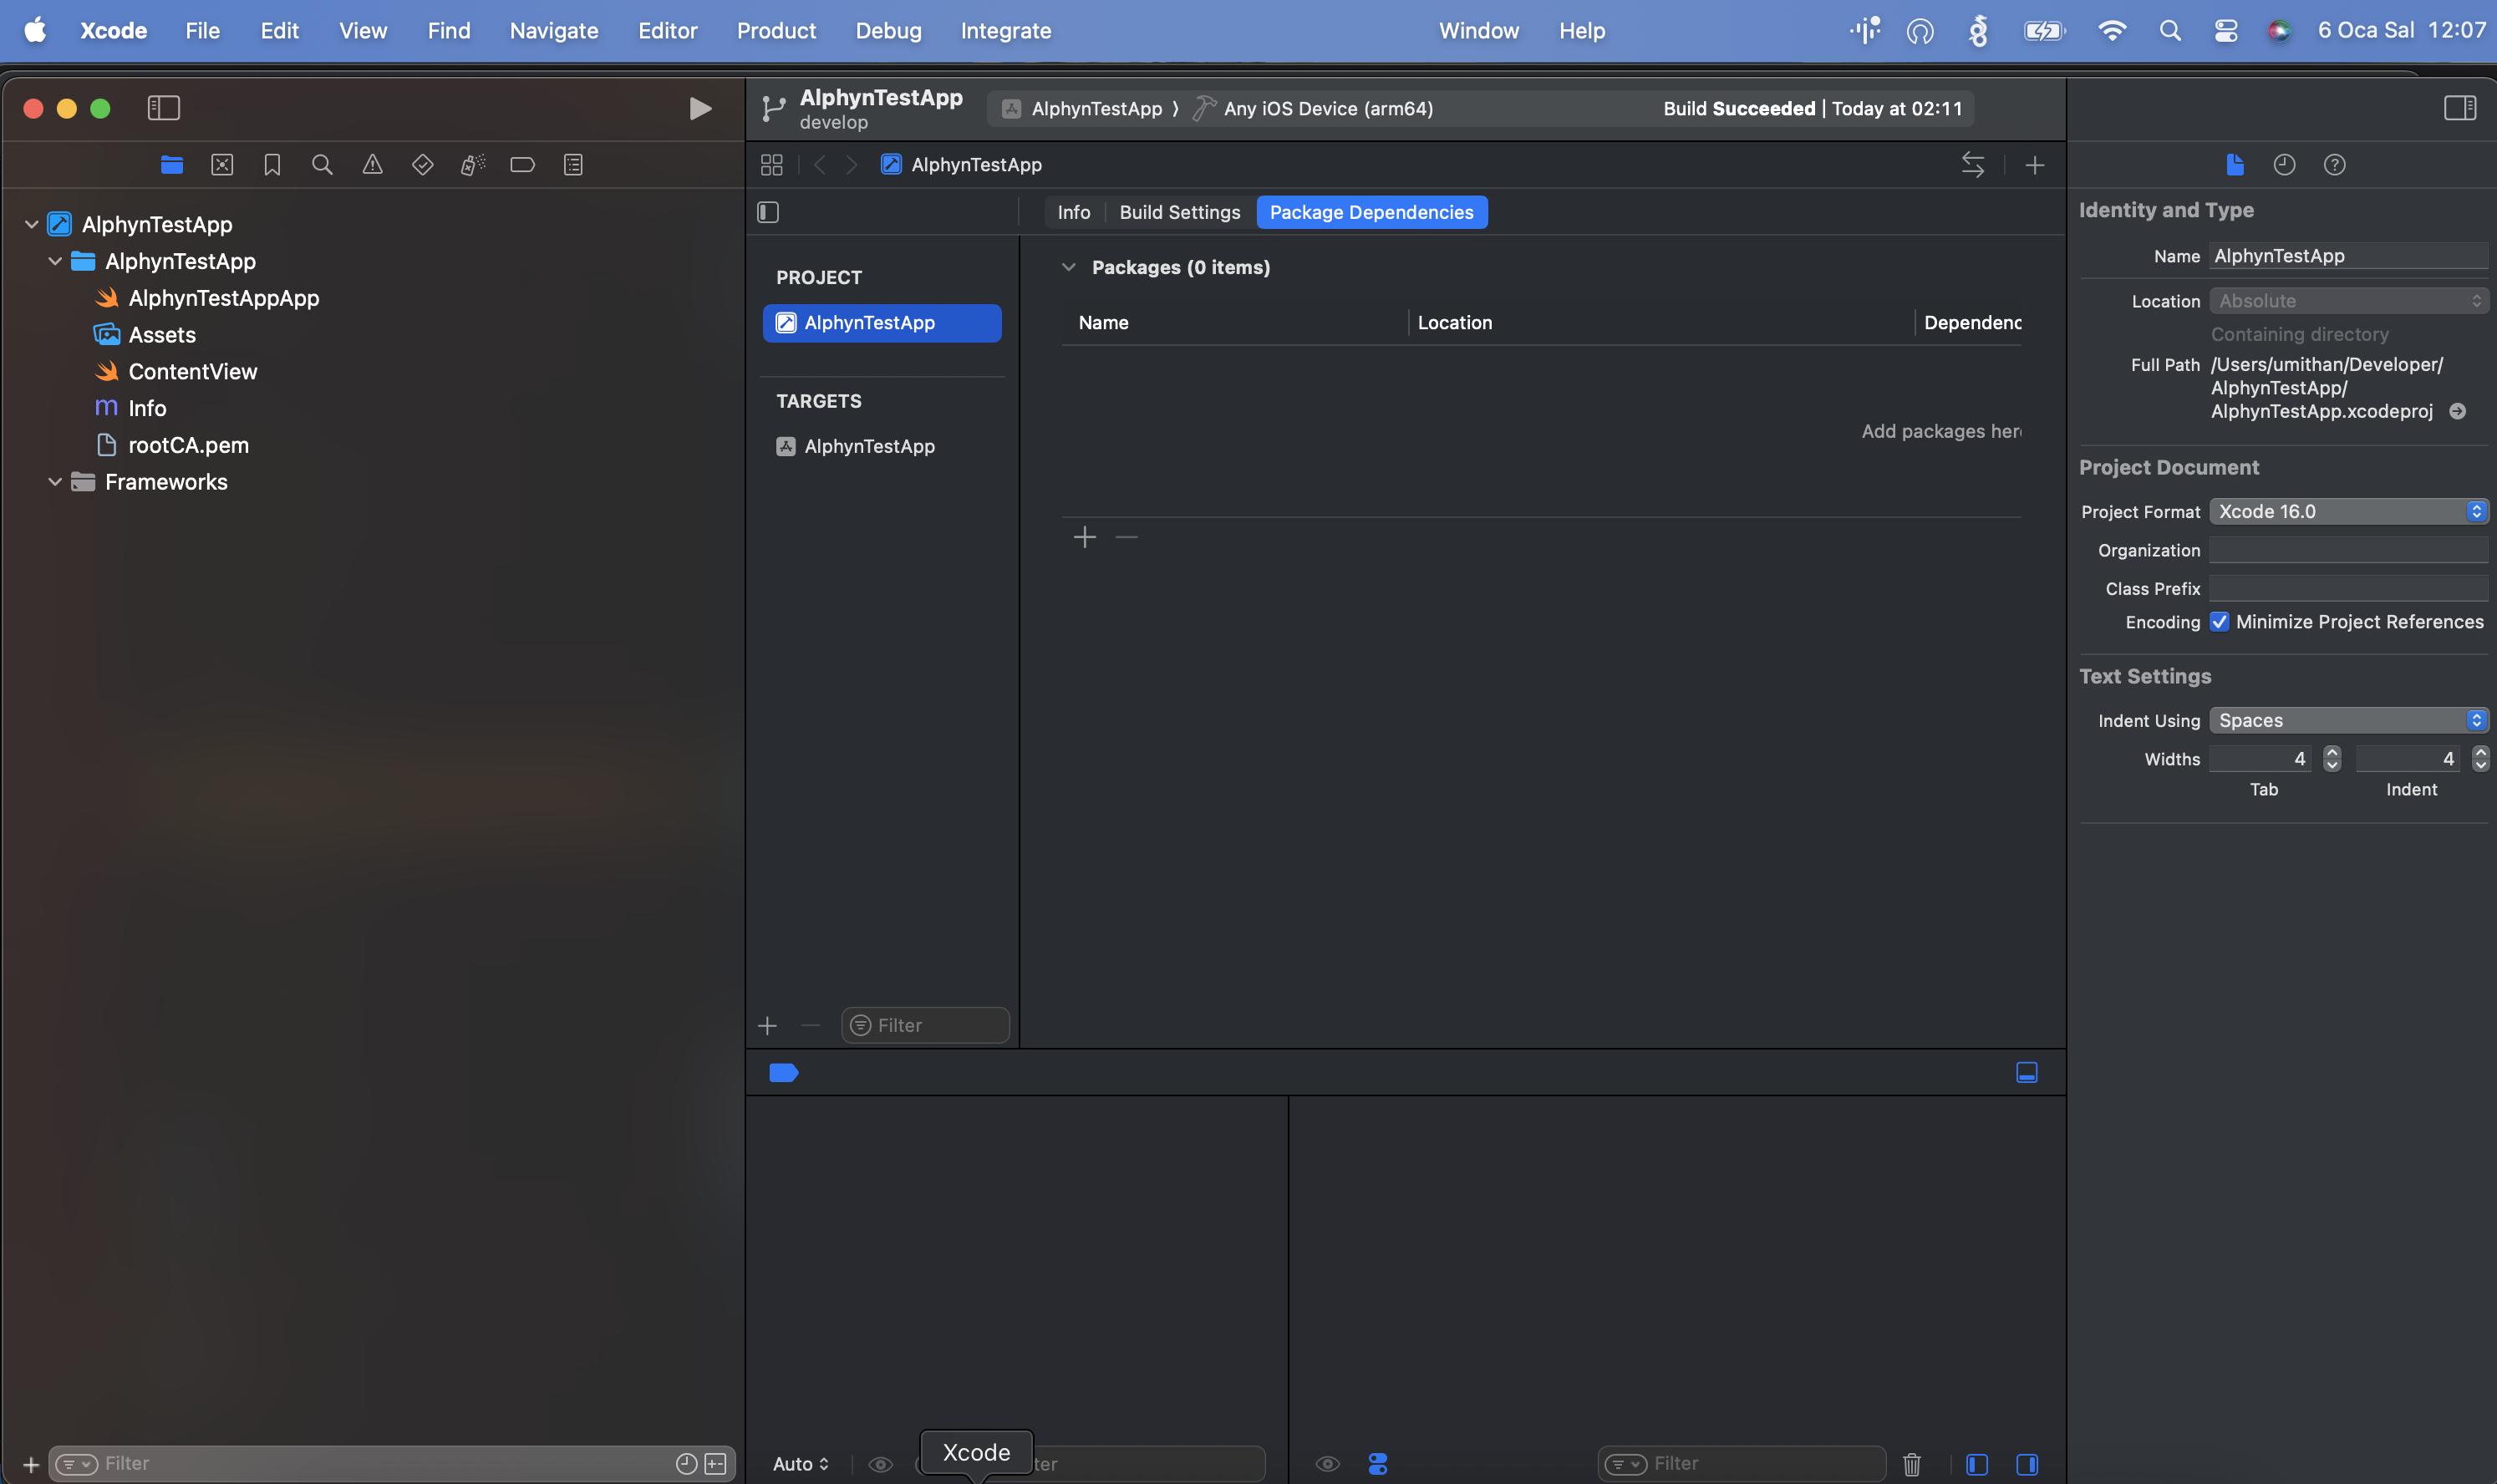Click the Run play button
The width and height of the screenshot is (2497, 1484).
pos(700,108)
